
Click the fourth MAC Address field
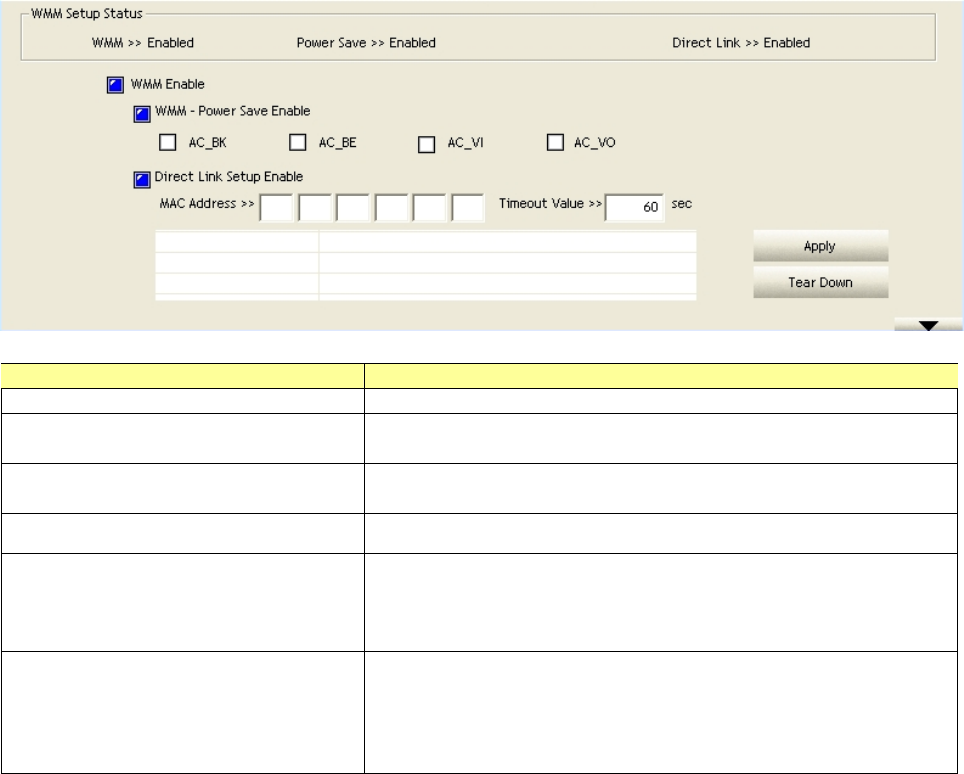pos(392,207)
